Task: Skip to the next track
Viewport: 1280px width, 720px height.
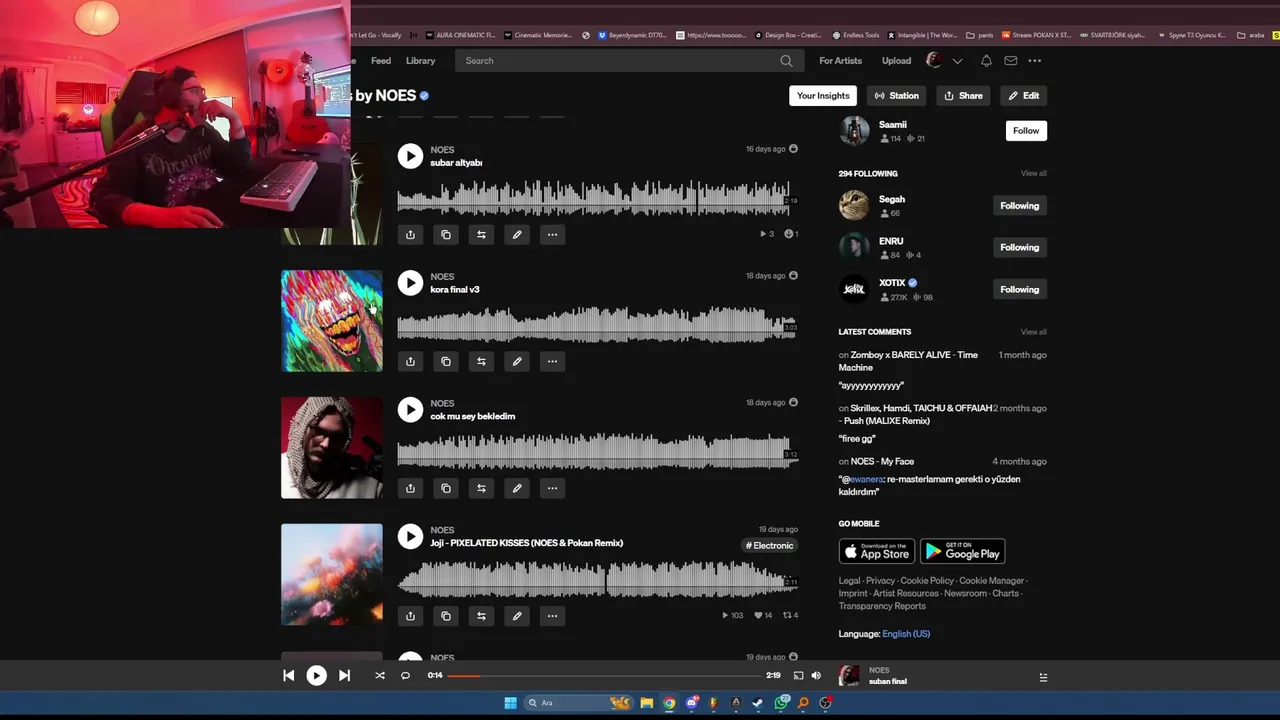Action: point(344,676)
